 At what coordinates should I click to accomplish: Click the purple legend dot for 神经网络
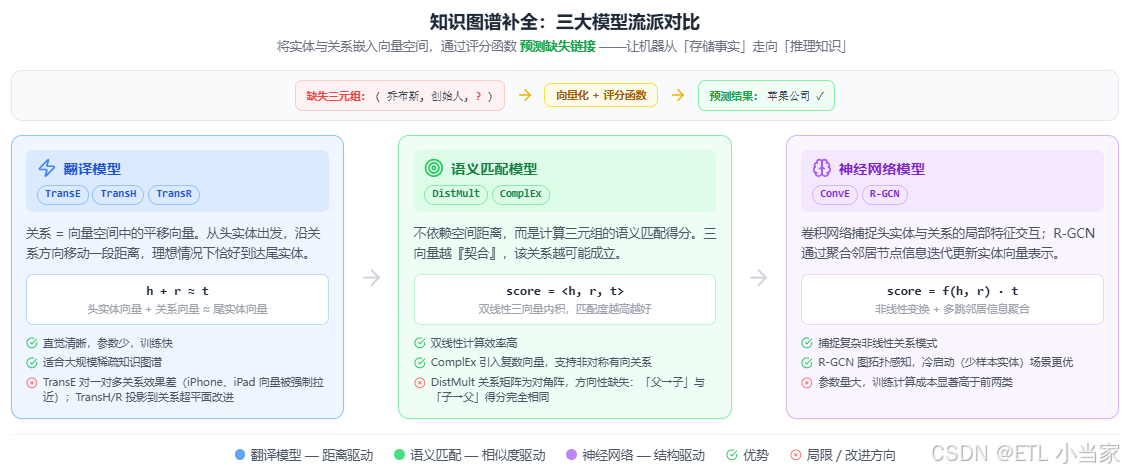(571, 455)
